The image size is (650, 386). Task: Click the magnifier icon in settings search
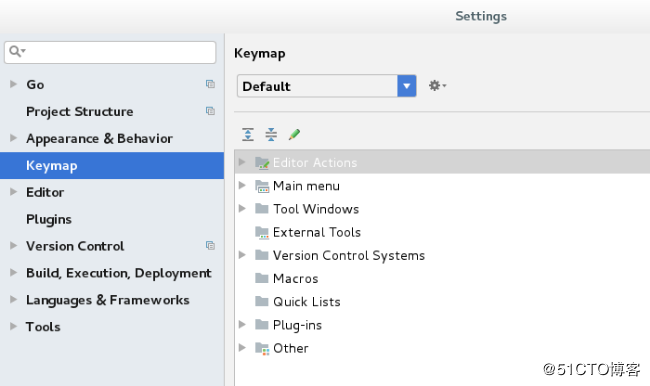17,51
